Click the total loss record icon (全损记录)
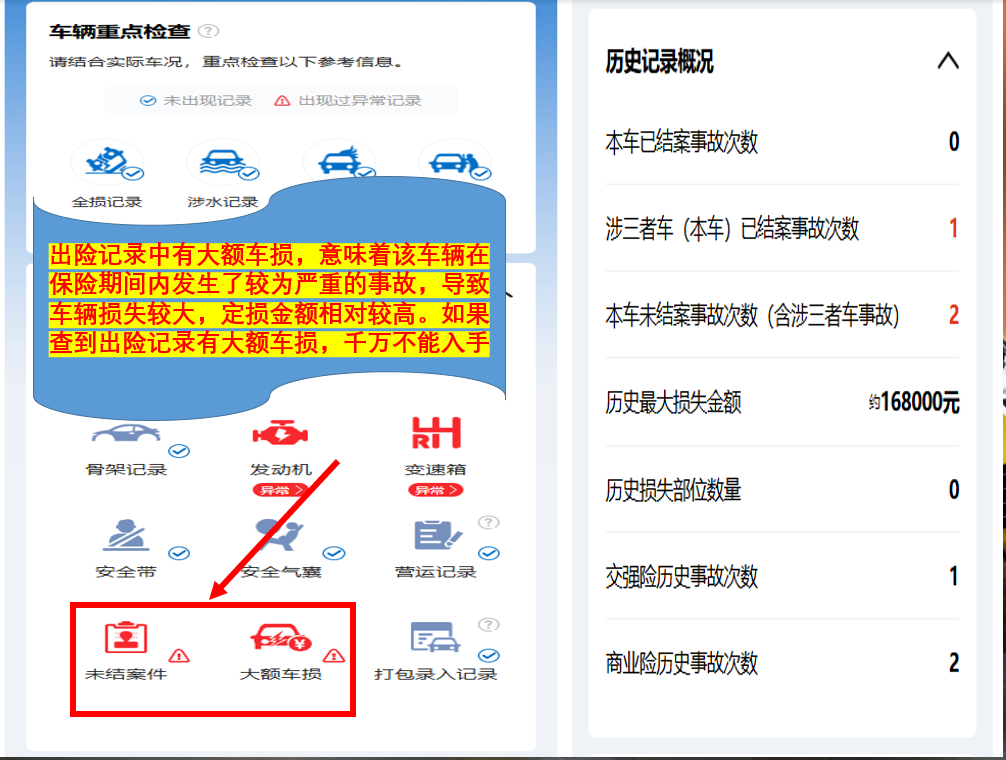1006x760 pixels. tap(108, 163)
